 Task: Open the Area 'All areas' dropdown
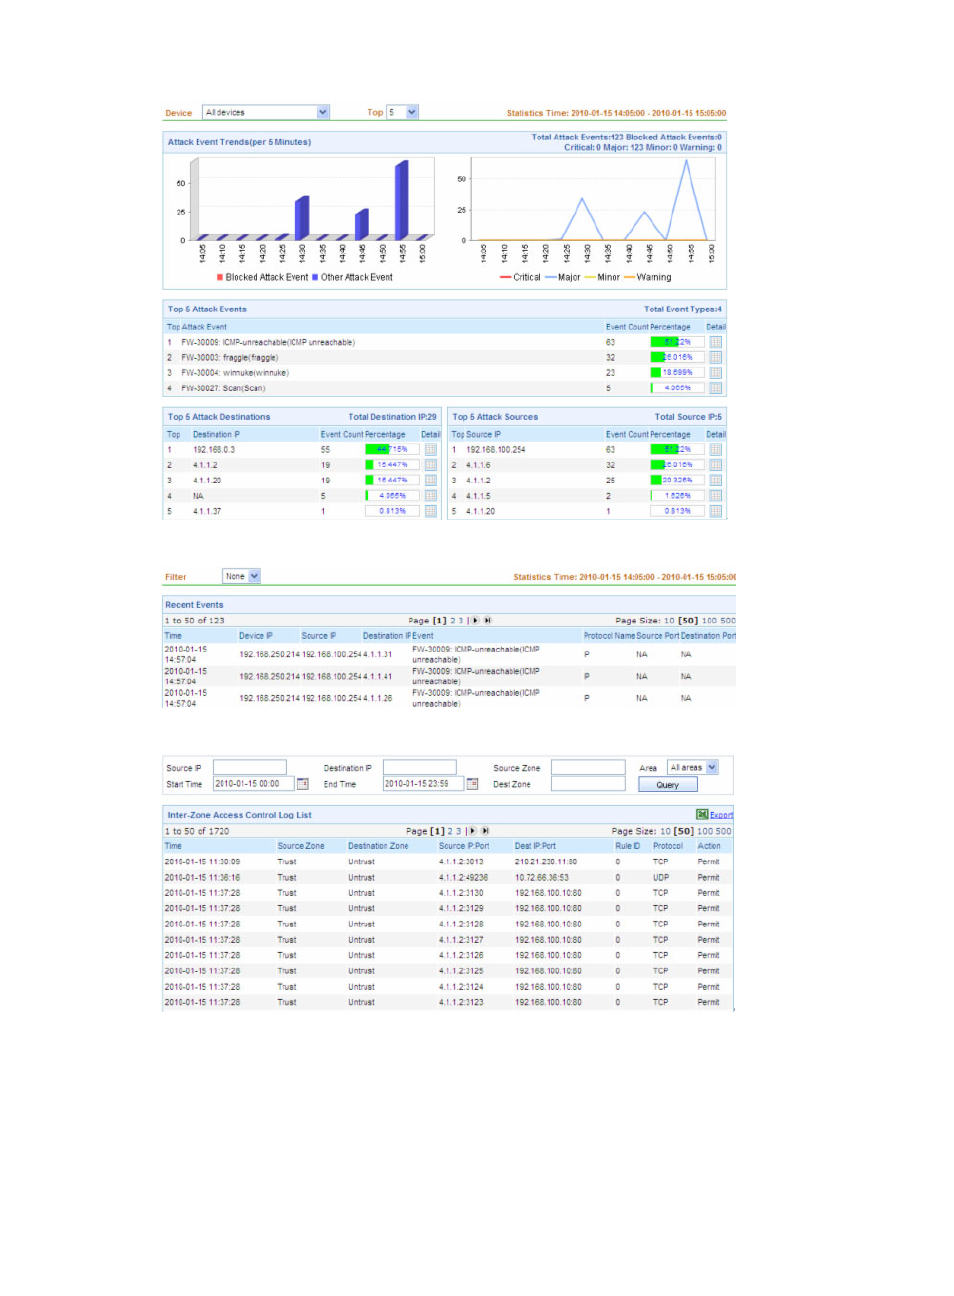tap(693, 768)
